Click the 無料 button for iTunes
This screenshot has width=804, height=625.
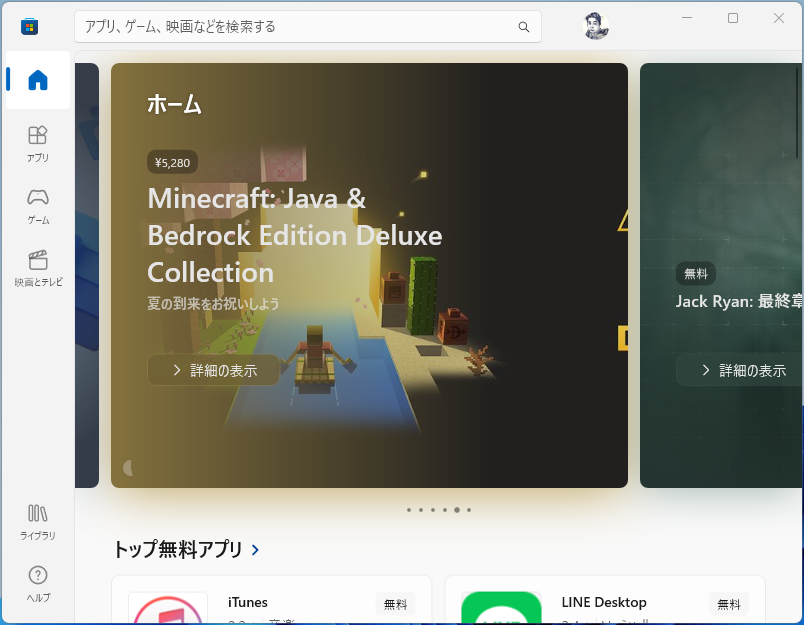[395, 604]
